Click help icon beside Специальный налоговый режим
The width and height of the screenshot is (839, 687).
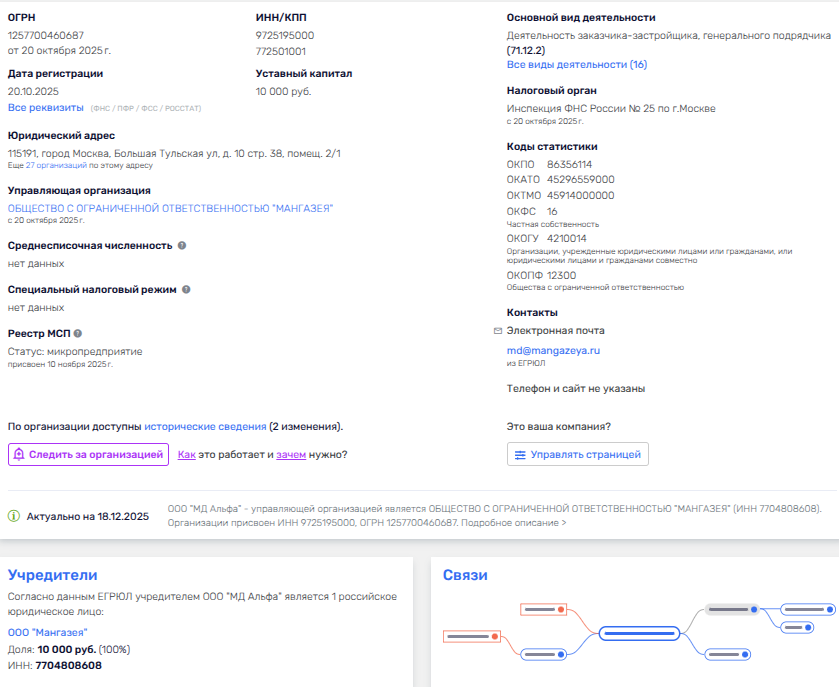click(186, 289)
